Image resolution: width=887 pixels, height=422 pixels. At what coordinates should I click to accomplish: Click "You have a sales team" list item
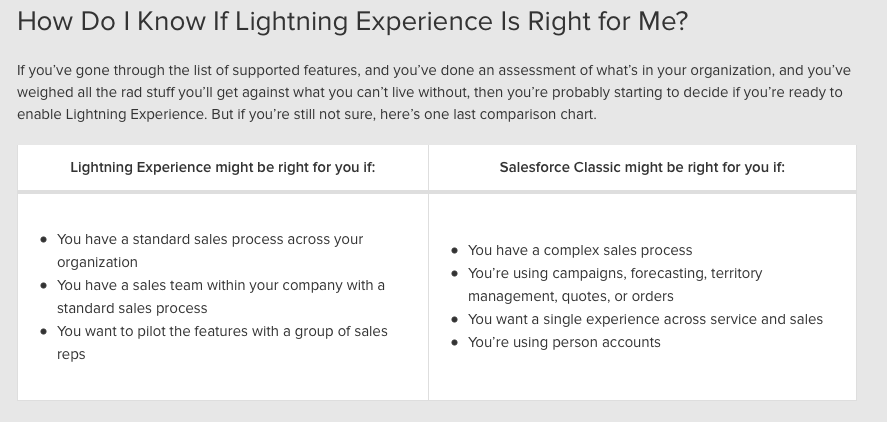pyautogui.click(x=220, y=297)
